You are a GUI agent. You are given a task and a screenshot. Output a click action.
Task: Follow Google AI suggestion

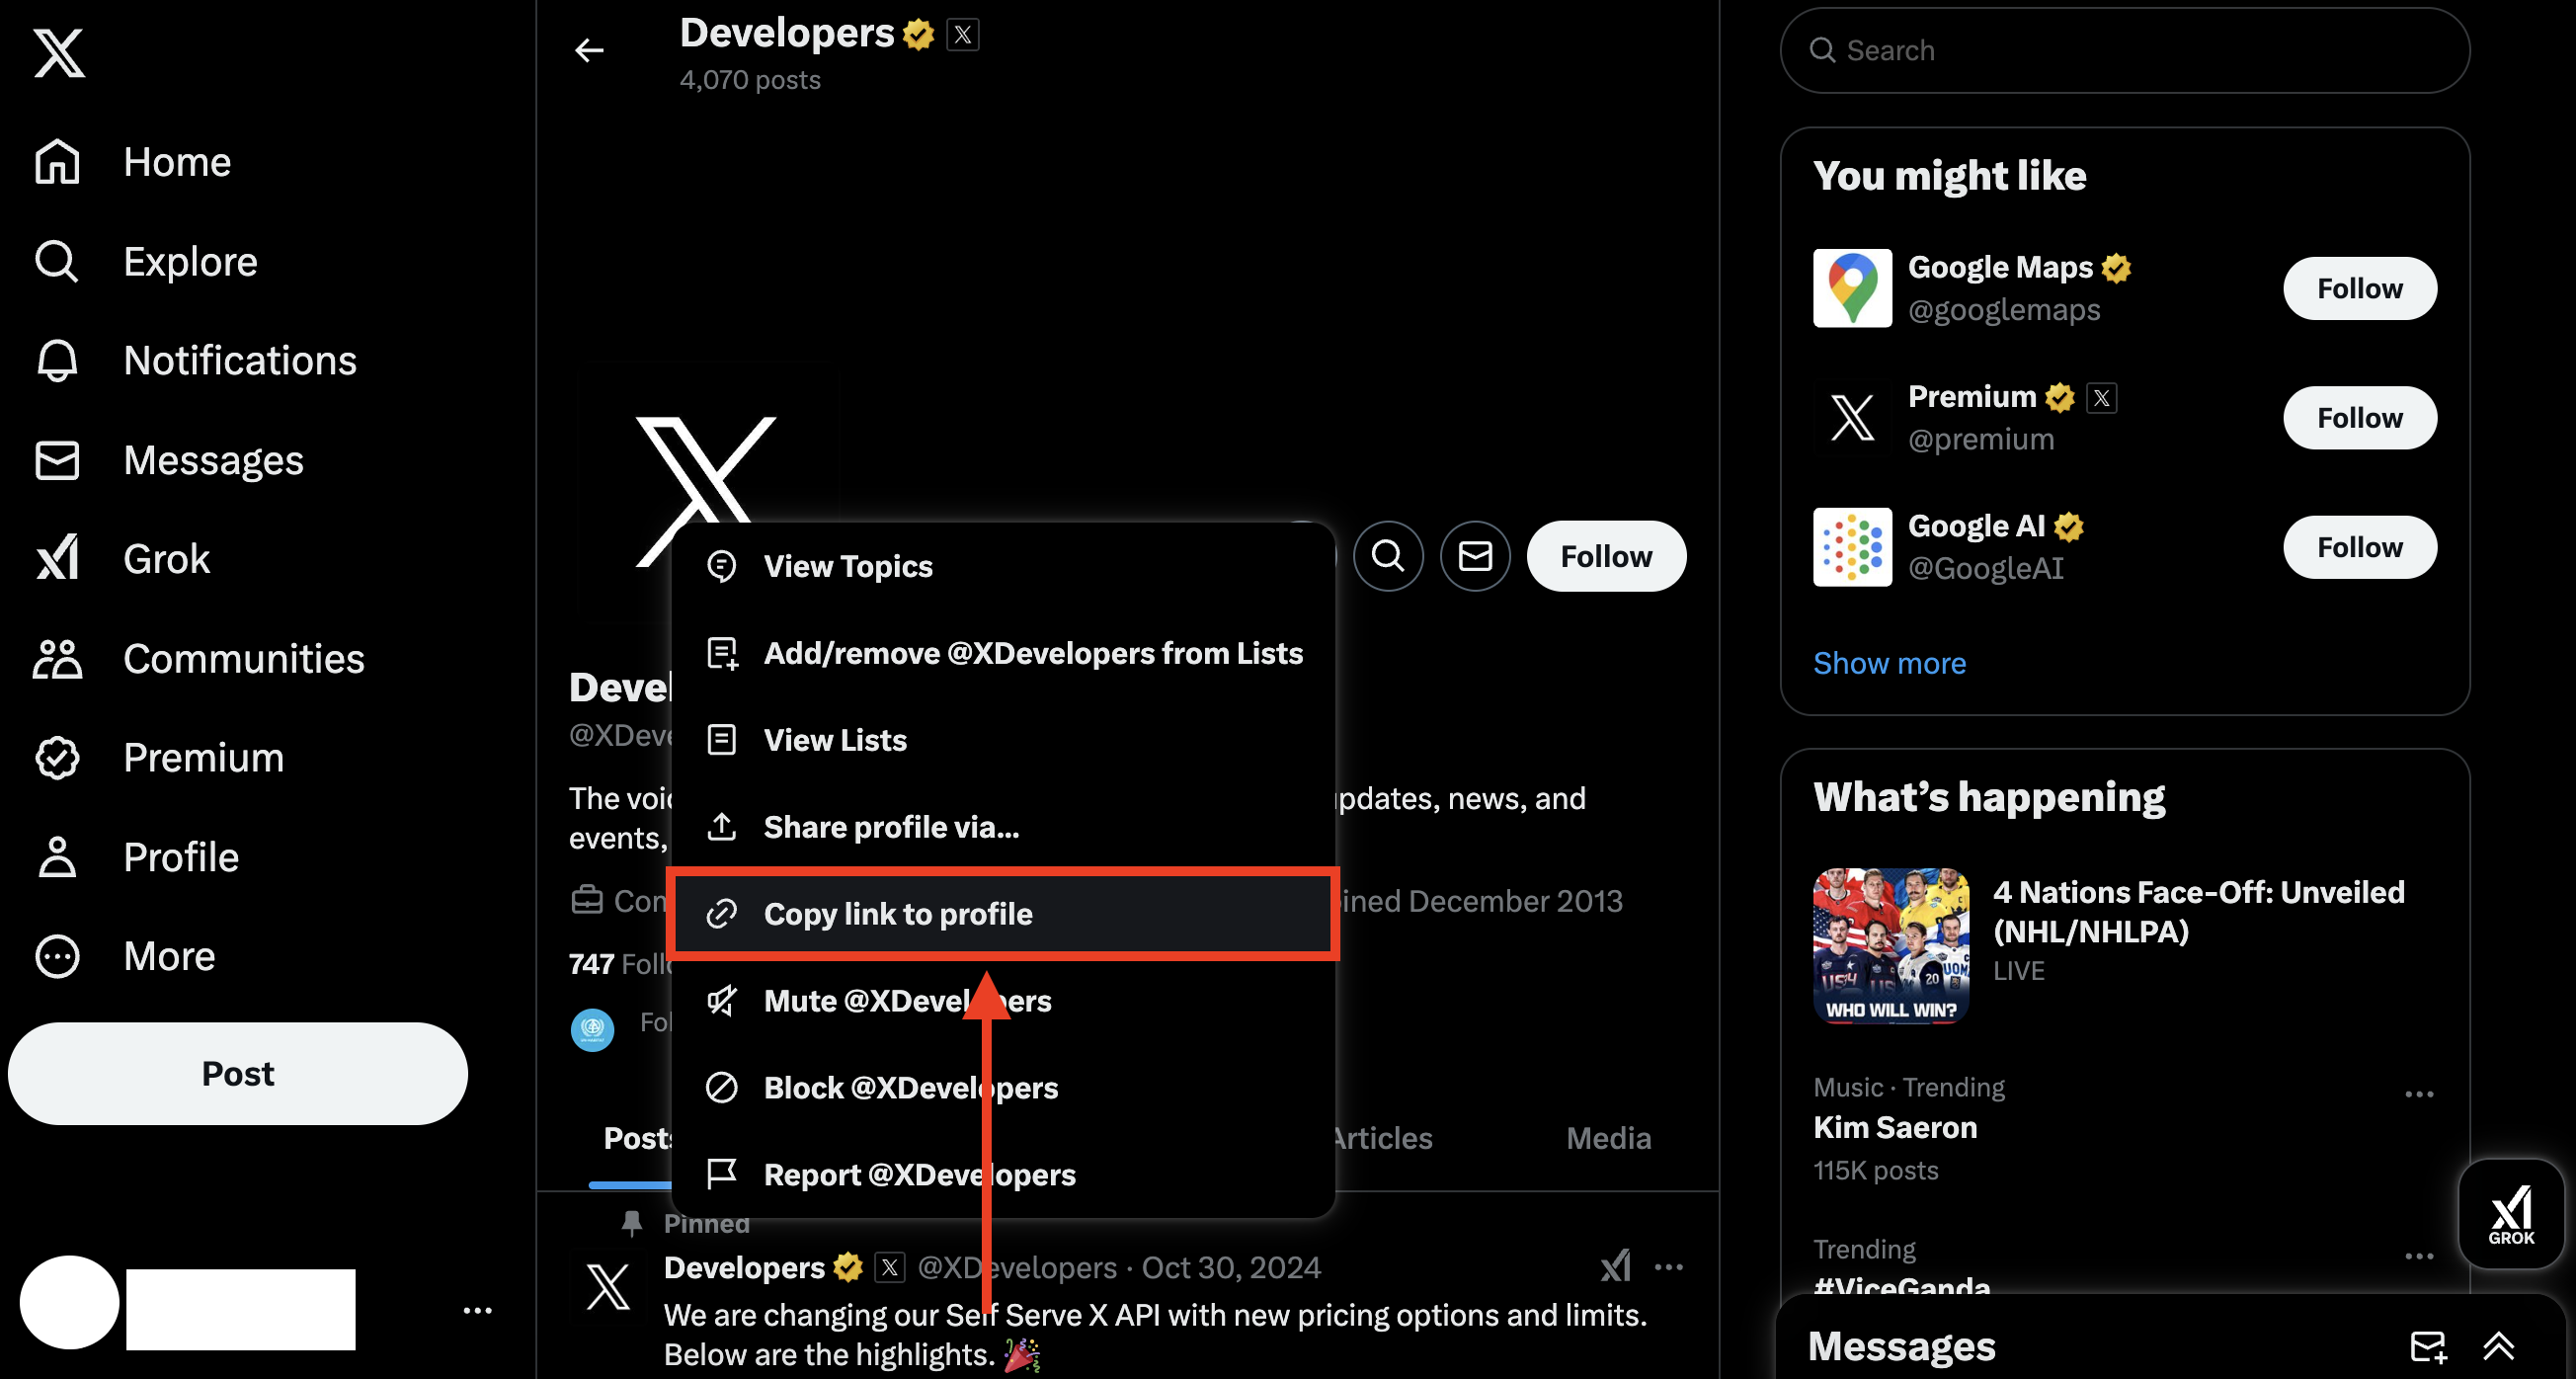click(x=2359, y=547)
